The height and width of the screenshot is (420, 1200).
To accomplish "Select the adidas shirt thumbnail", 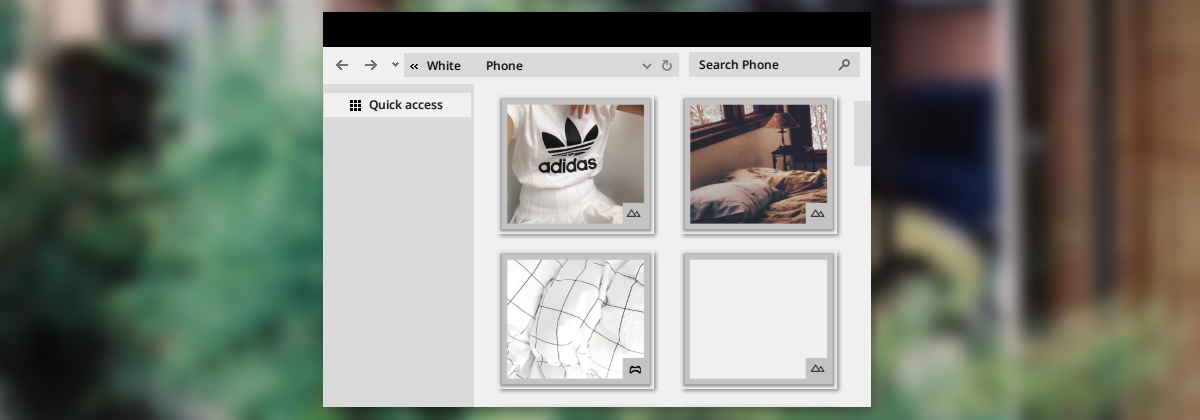I will click(x=576, y=164).
